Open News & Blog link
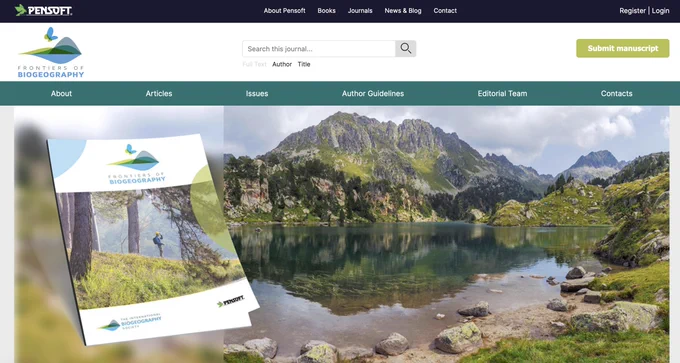The image size is (680, 363). pyautogui.click(x=403, y=11)
